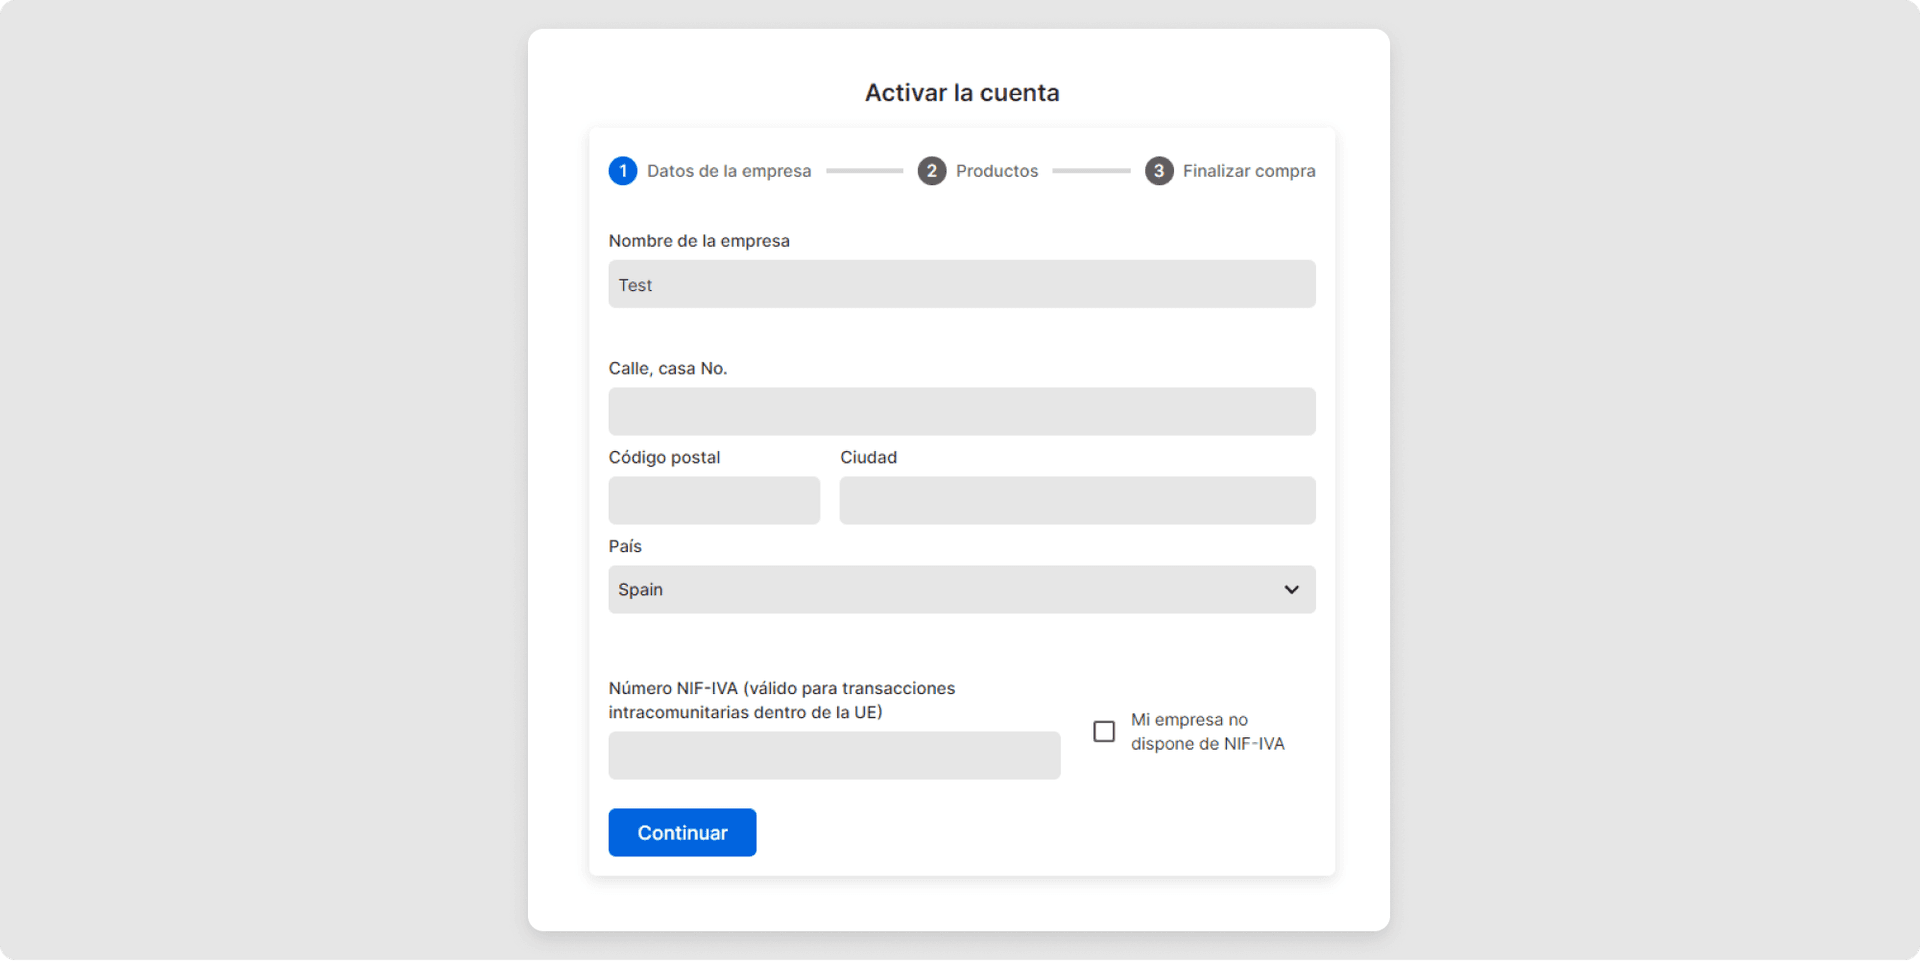This screenshot has width=1920, height=962.
Task: Click the 'País' field label
Action: click(x=625, y=546)
